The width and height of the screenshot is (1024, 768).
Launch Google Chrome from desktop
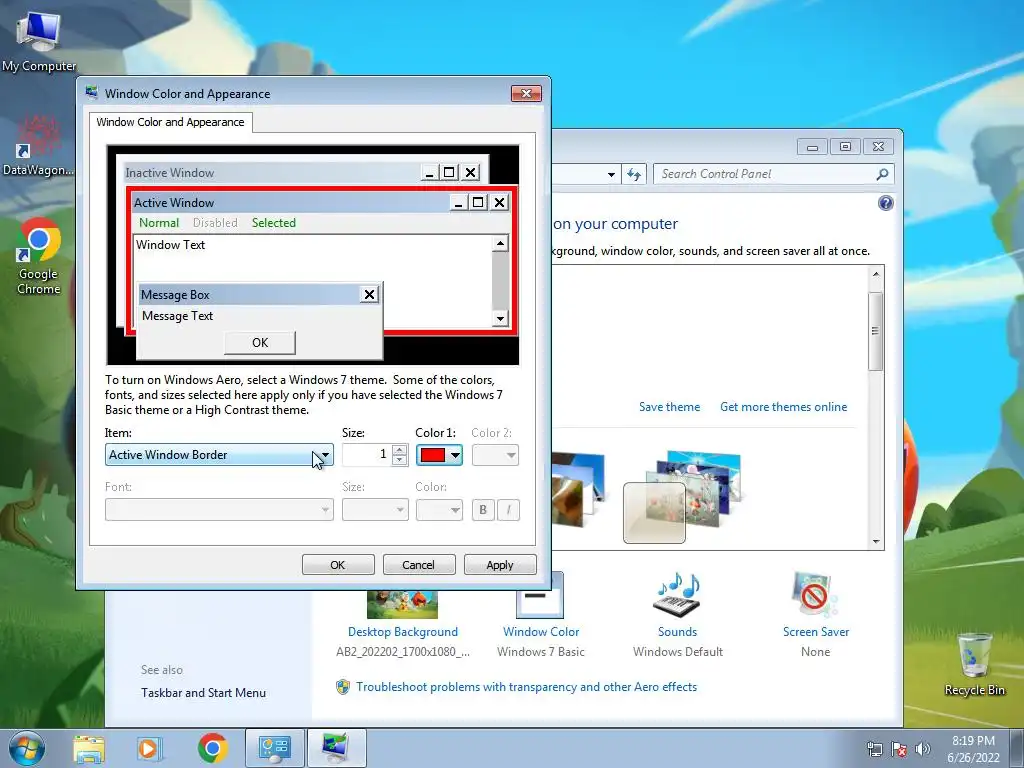pos(39,256)
